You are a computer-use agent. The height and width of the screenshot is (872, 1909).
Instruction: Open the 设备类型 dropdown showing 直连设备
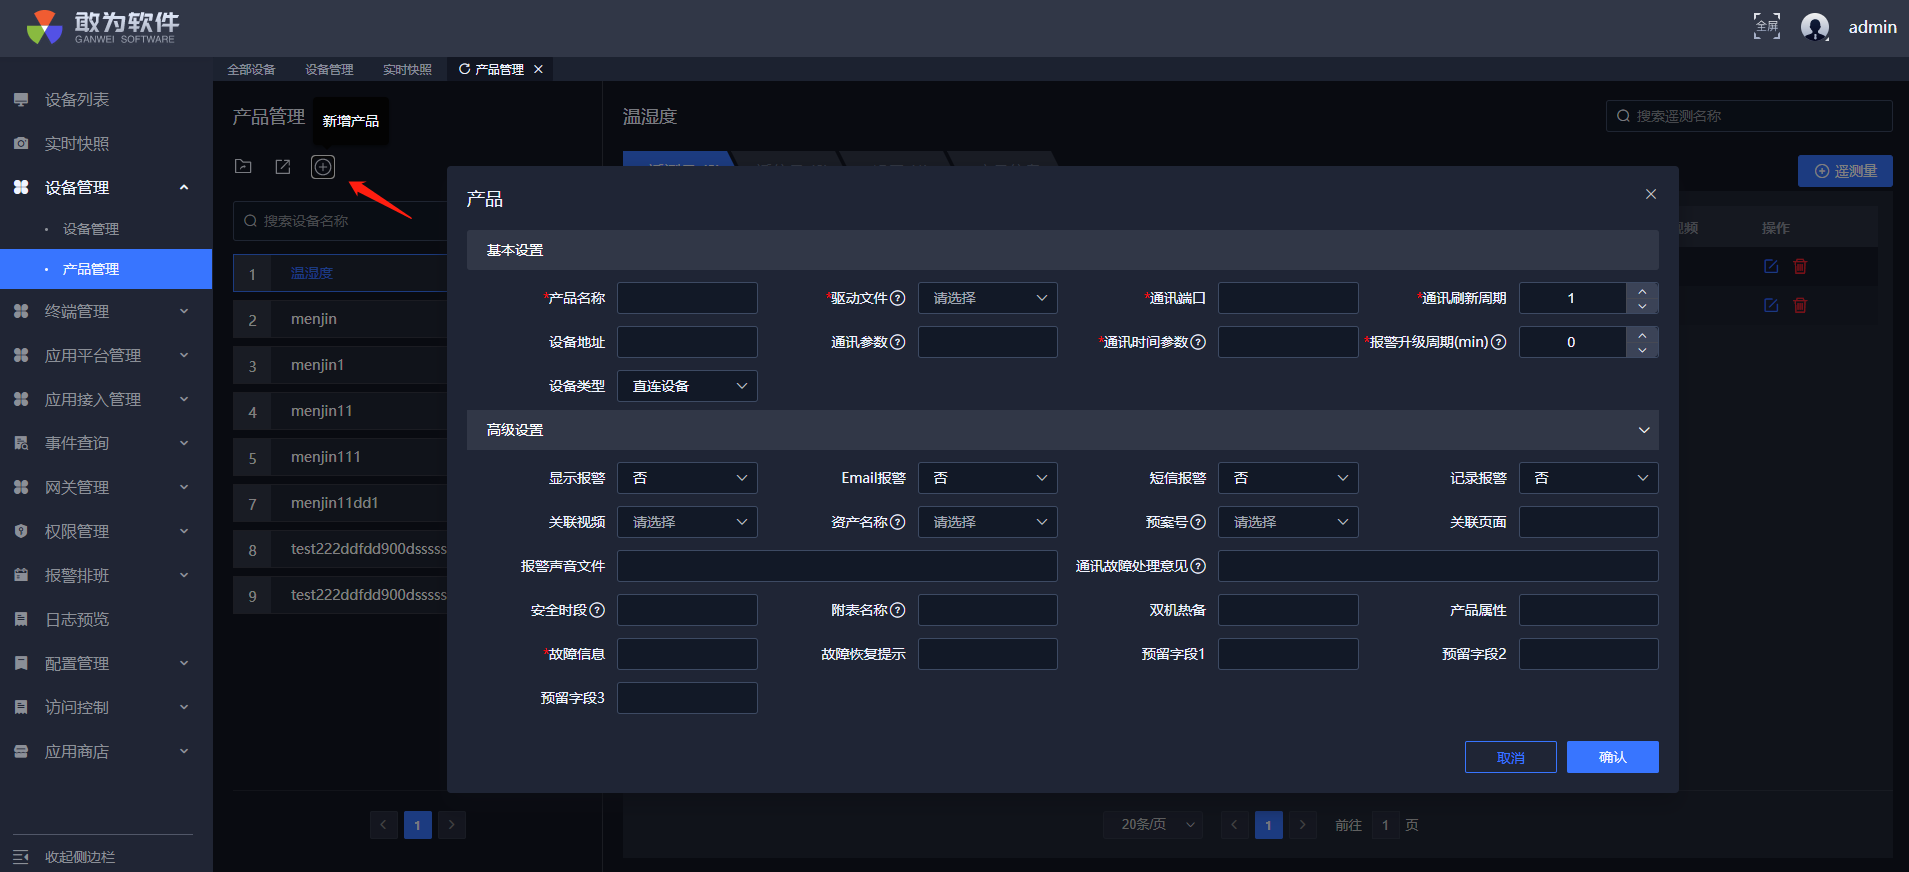687,386
